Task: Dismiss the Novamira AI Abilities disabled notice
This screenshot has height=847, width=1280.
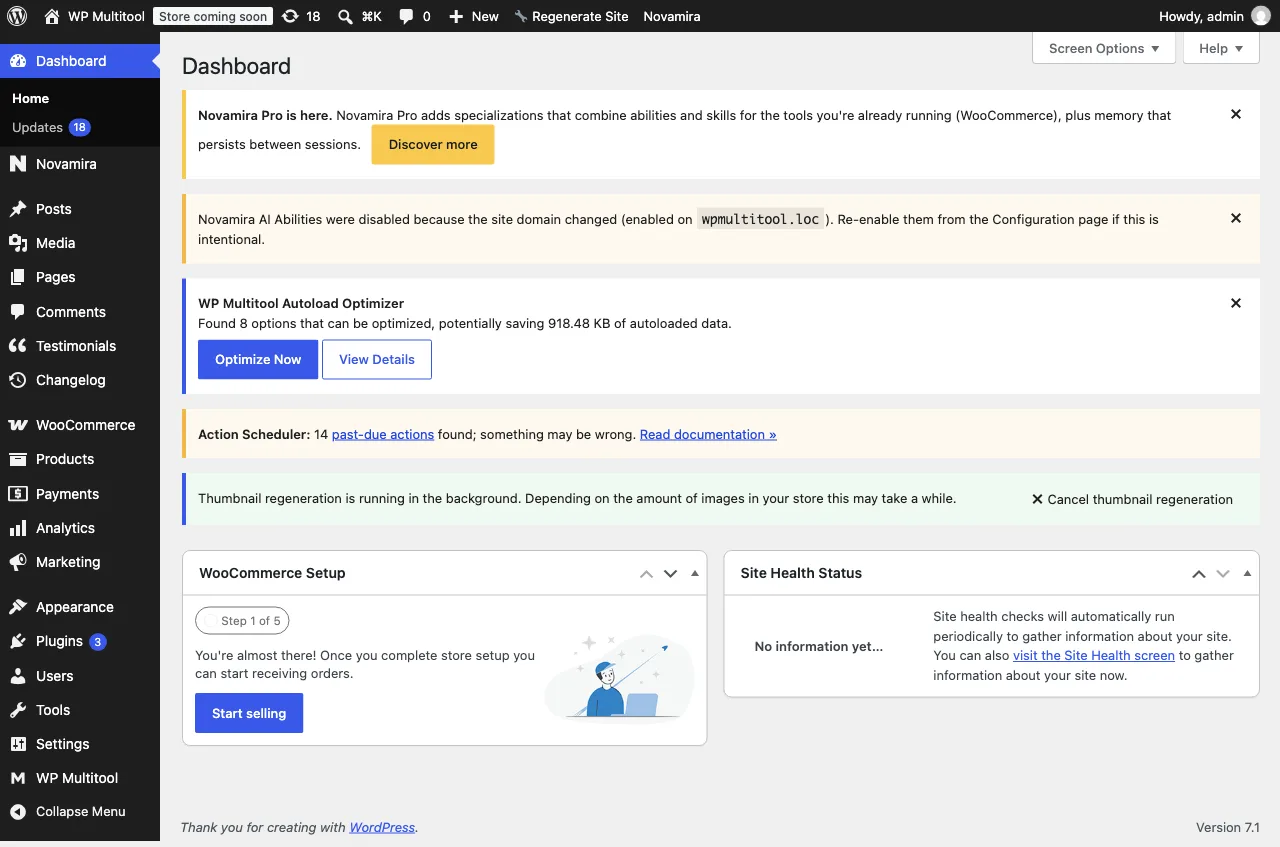Action: pyautogui.click(x=1236, y=218)
